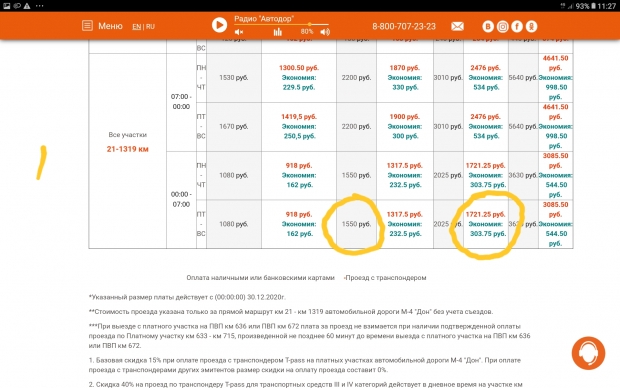This screenshot has height=388, width=620.
Task: Open the Facebook social icon
Action: pos(517,26)
